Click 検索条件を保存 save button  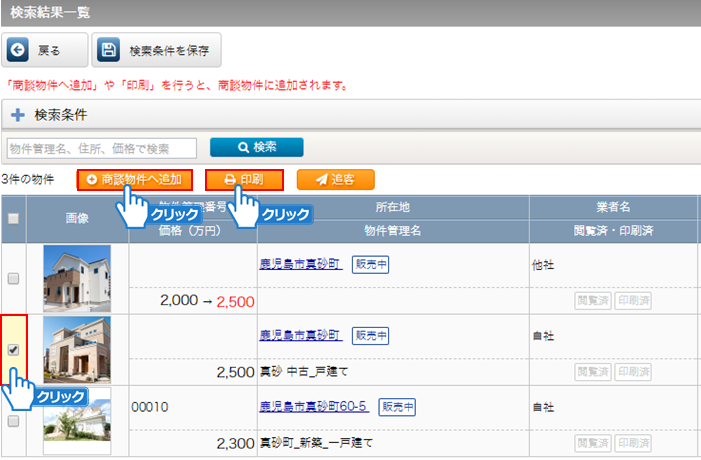[156, 50]
